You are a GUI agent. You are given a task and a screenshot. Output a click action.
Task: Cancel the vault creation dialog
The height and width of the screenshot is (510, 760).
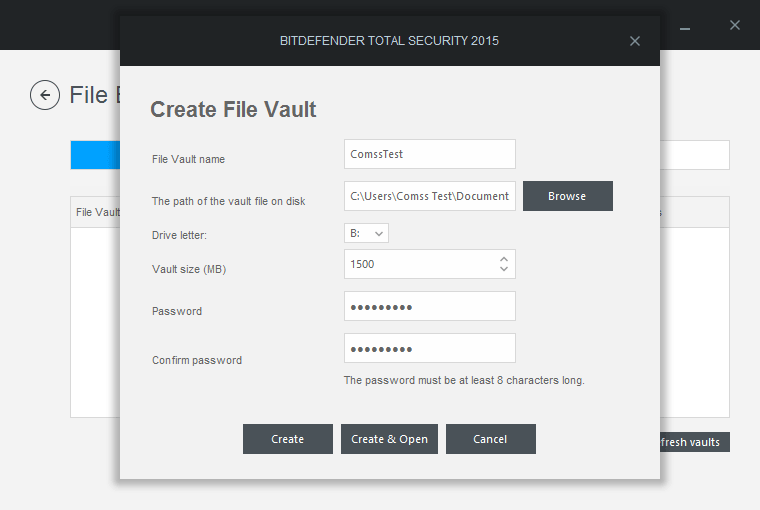[x=491, y=439]
